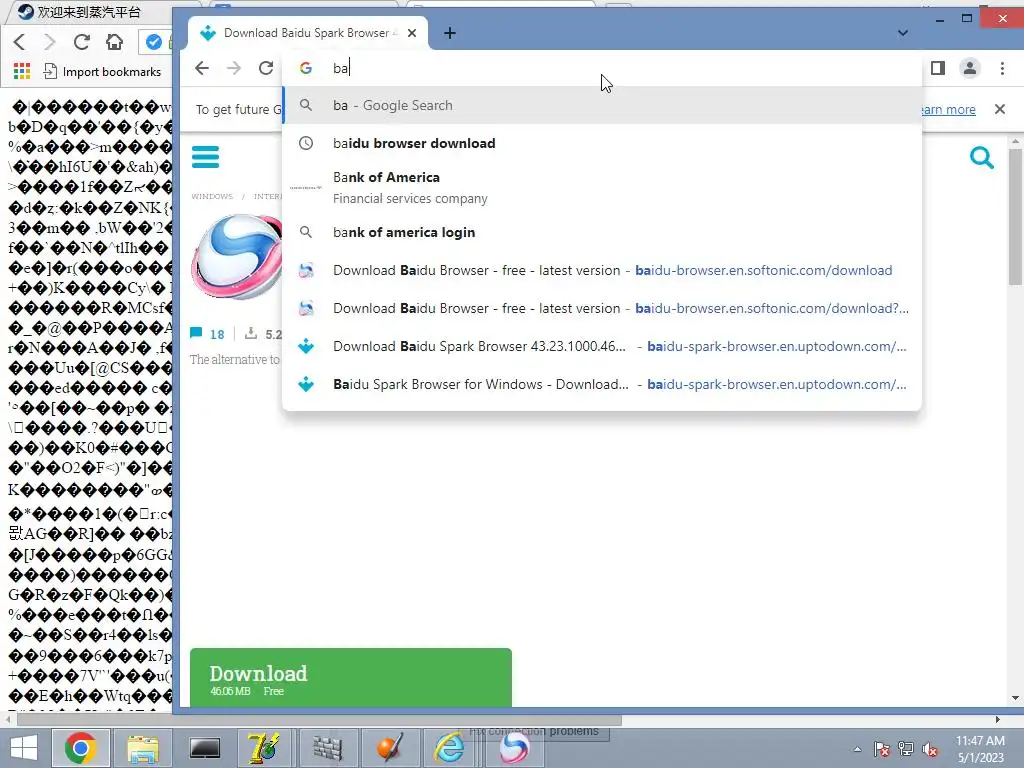Open the orange ball taskbar icon
Screen dimensions: 1024x768
(389, 748)
